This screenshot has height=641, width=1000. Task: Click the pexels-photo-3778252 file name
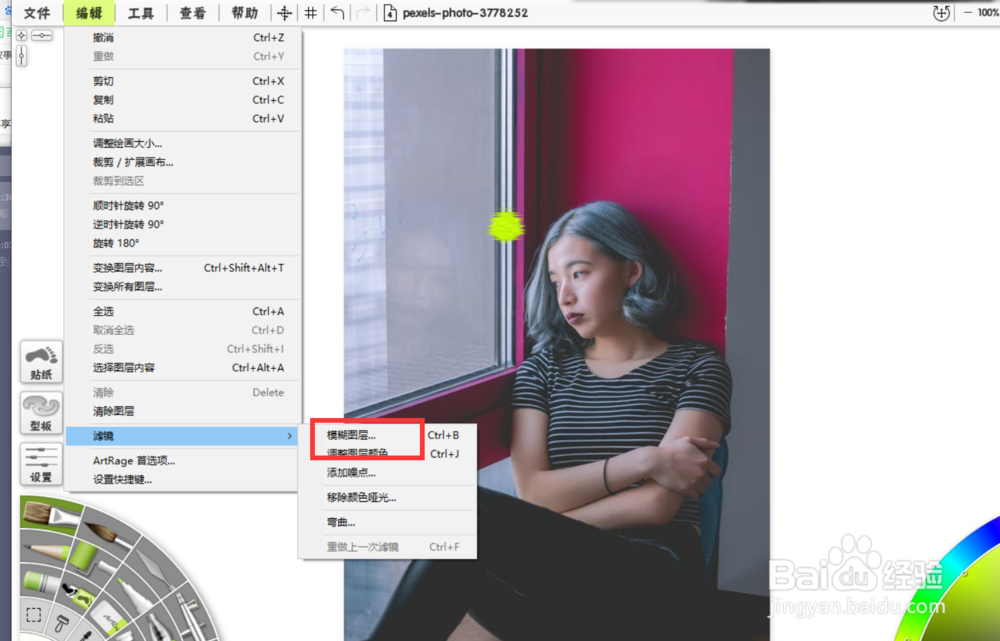[x=466, y=13]
